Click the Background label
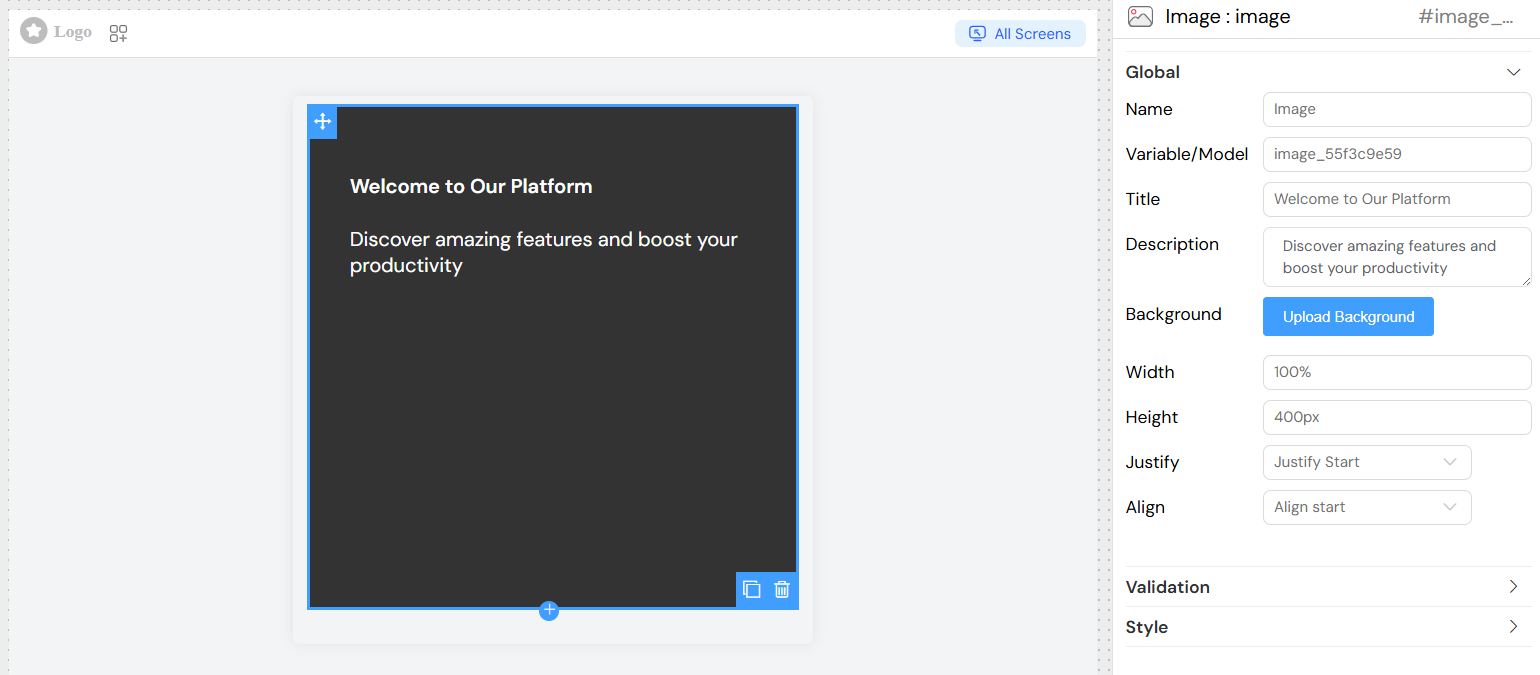1540x675 pixels. pos(1173,314)
